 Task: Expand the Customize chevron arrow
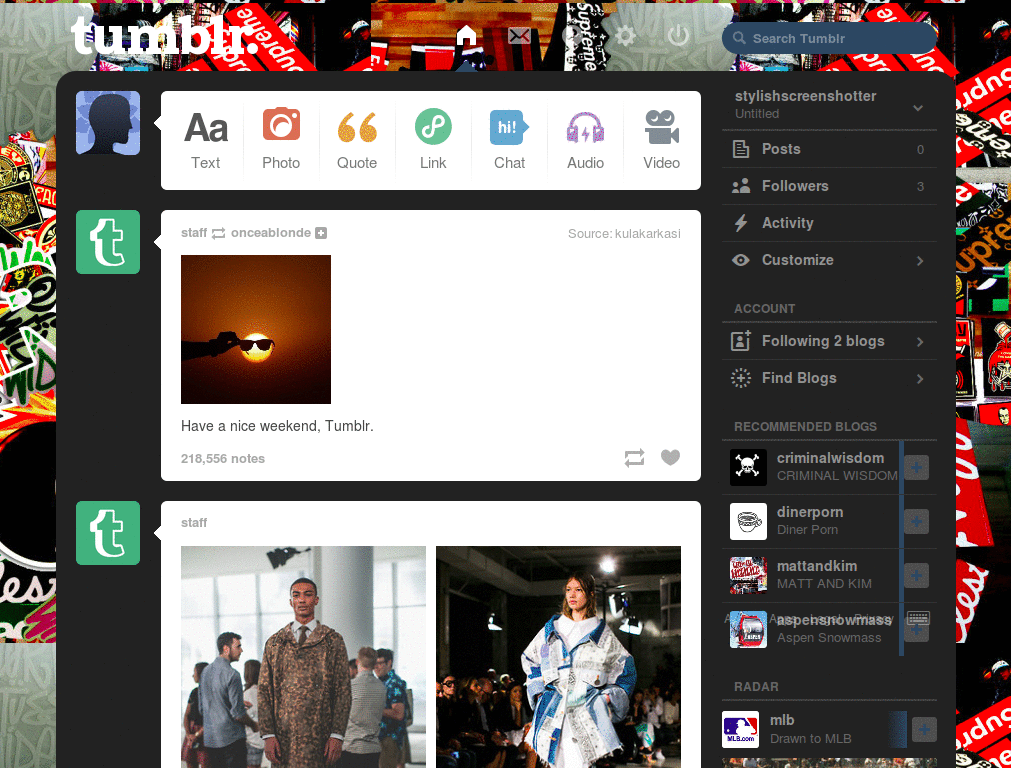[x=920, y=261]
